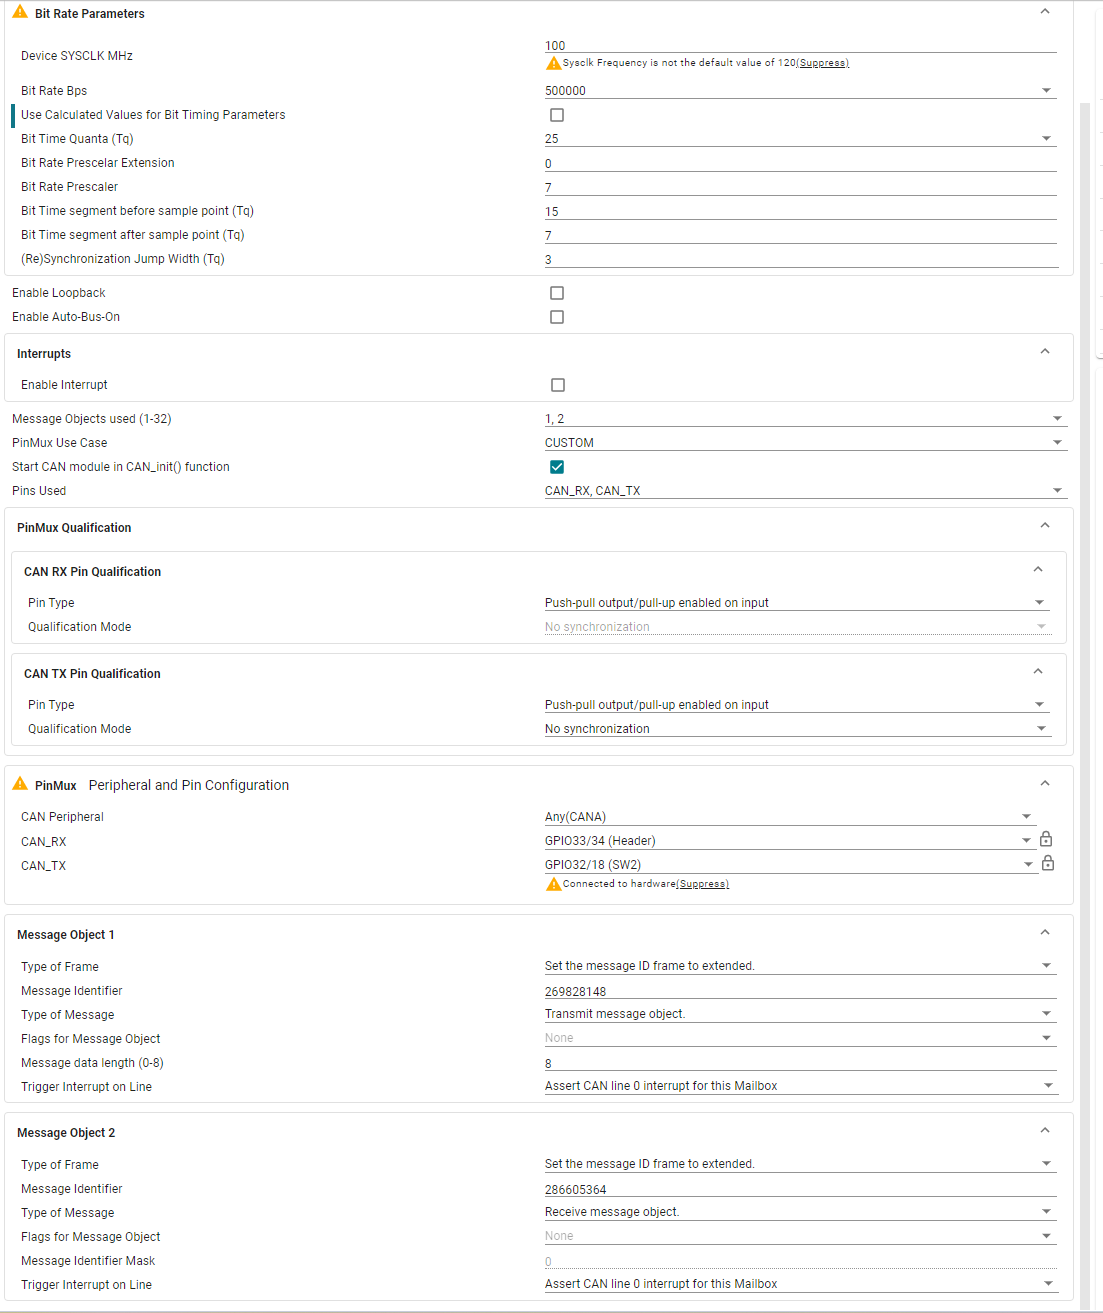The height and width of the screenshot is (1313, 1103).
Task: Tick the Enable Interrupt checkbox
Action: pyautogui.click(x=558, y=385)
